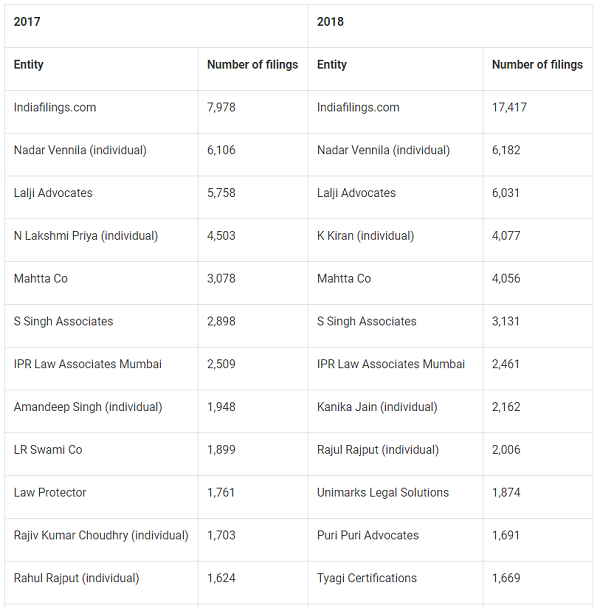This screenshot has height=608, width=600.
Task: Click the Kanika Jain (individual) entry
Action: point(378,407)
